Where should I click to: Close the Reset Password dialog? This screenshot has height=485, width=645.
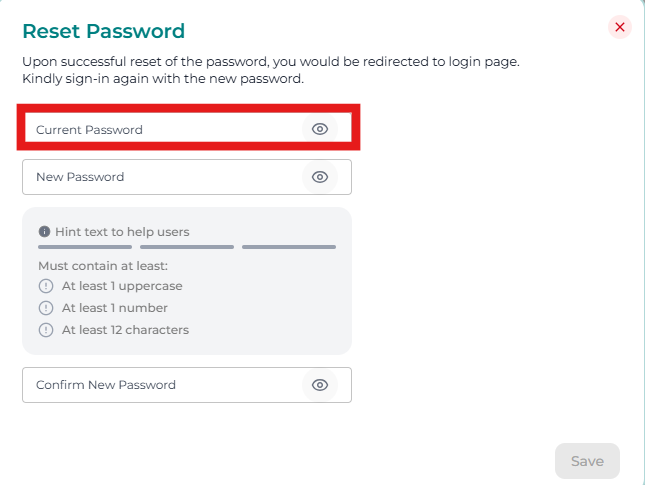[x=620, y=27]
